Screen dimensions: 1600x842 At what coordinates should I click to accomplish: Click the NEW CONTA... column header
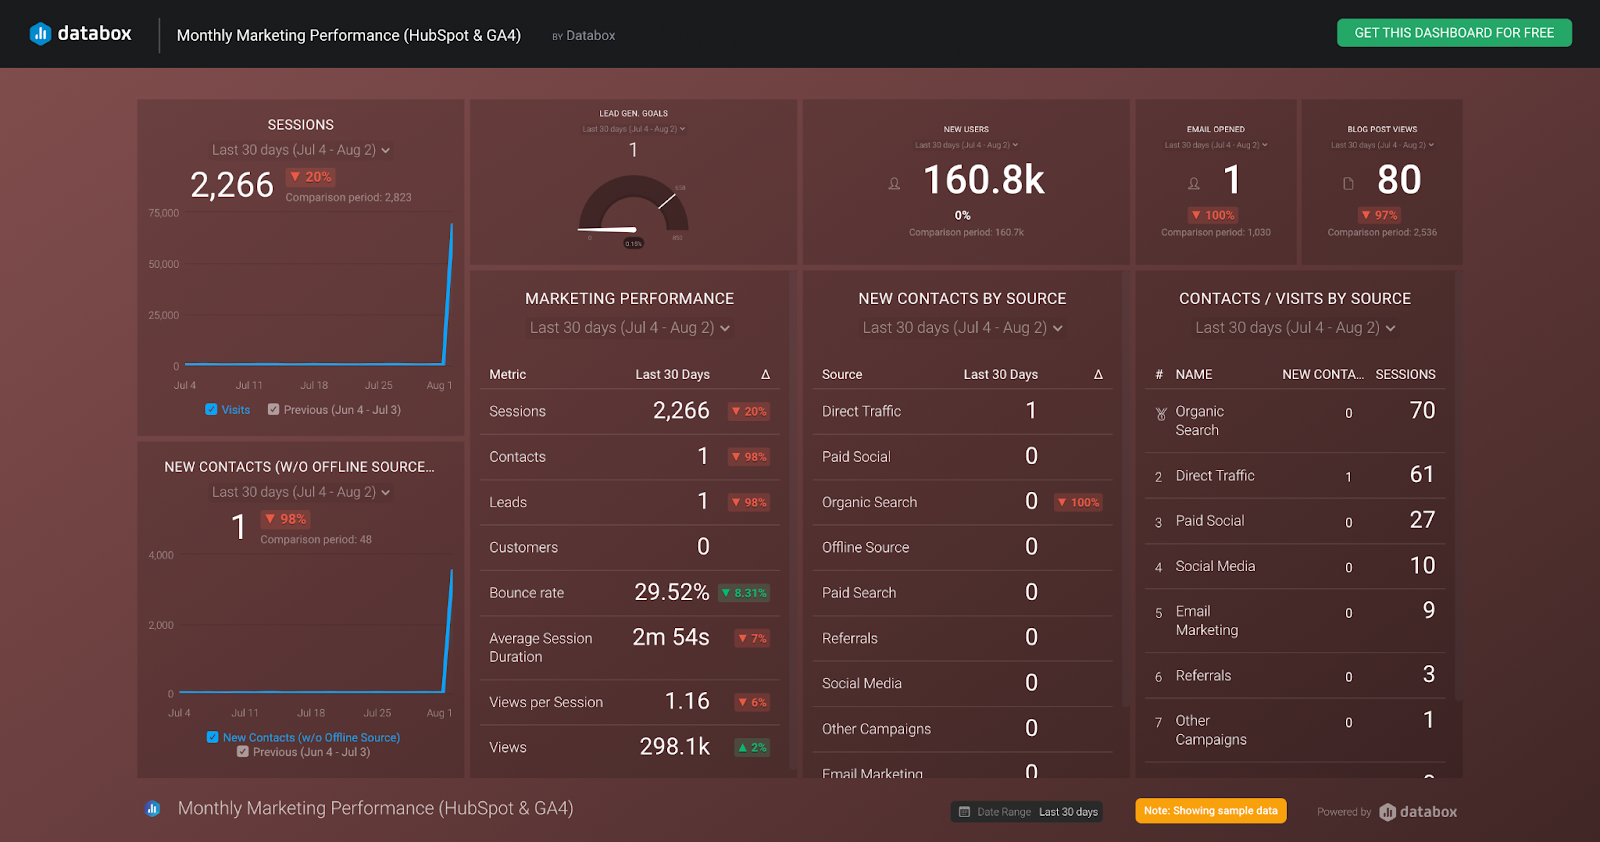(x=1323, y=375)
